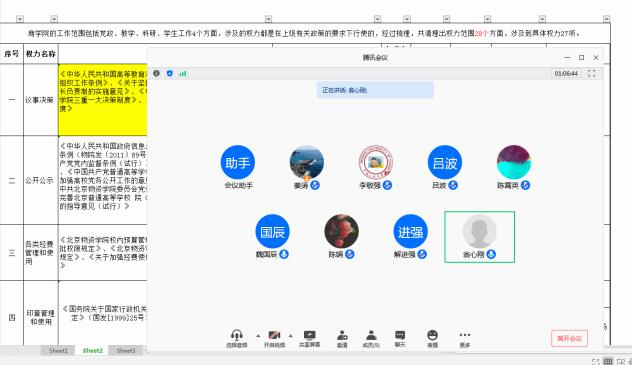The height and width of the screenshot is (365, 632).
Task: Click the 会议助手 participant avatar
Action: [238, 162]
